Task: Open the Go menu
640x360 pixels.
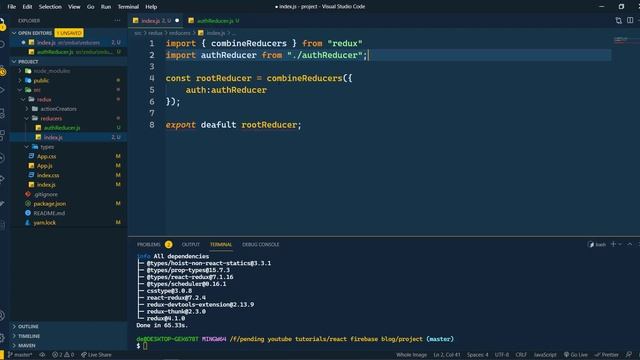Action: (x=90, y=7)
